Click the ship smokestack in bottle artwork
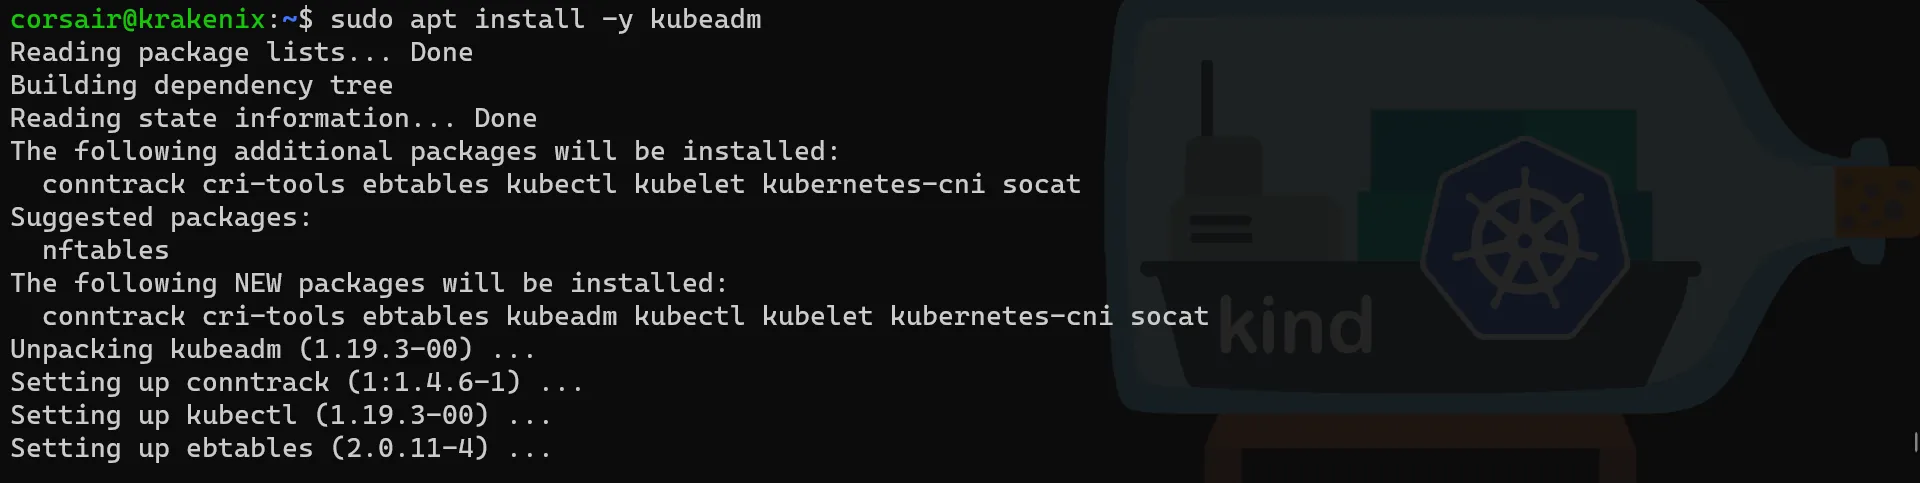 [1207, 99]
